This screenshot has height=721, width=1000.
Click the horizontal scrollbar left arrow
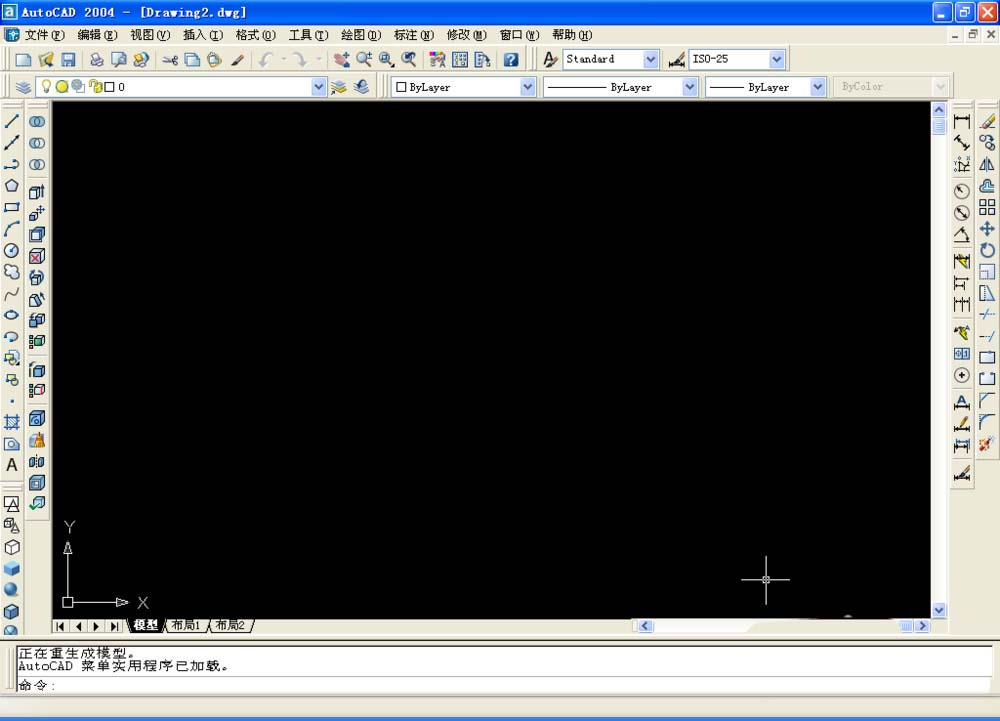click(x=645, y=626)
